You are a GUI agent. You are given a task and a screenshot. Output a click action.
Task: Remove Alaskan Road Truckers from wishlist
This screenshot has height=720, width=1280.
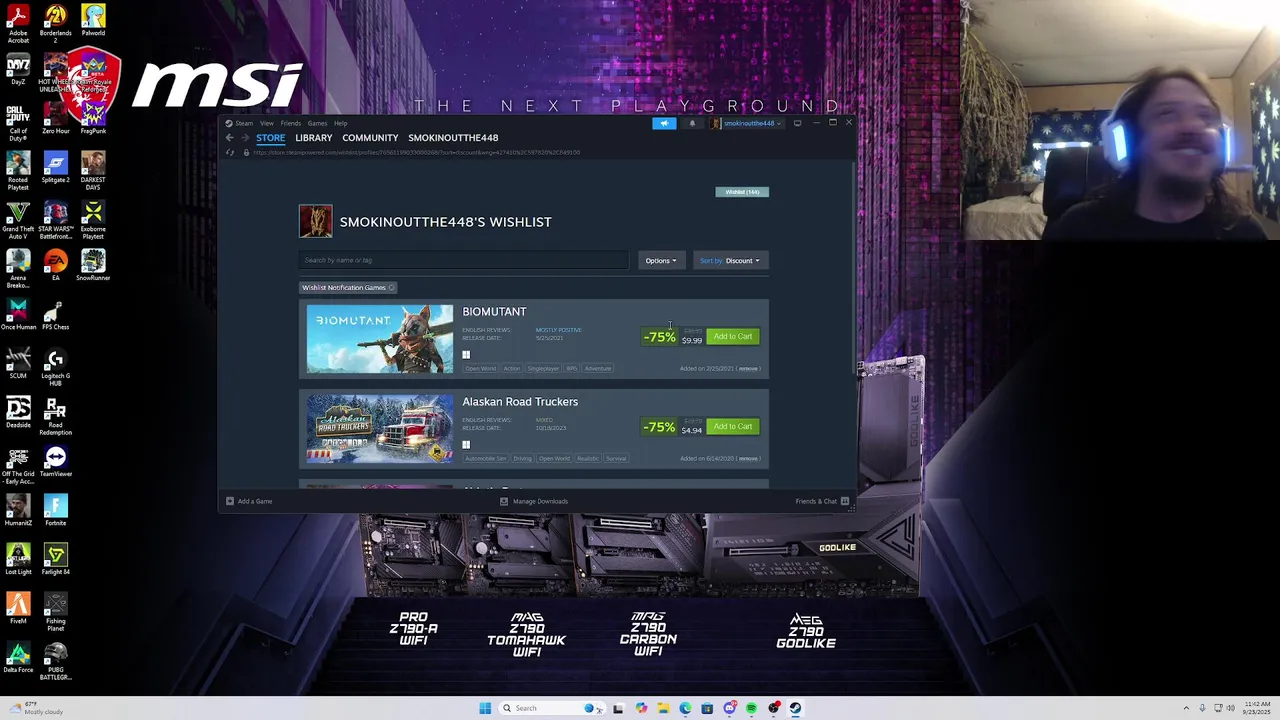click(748, 458)
